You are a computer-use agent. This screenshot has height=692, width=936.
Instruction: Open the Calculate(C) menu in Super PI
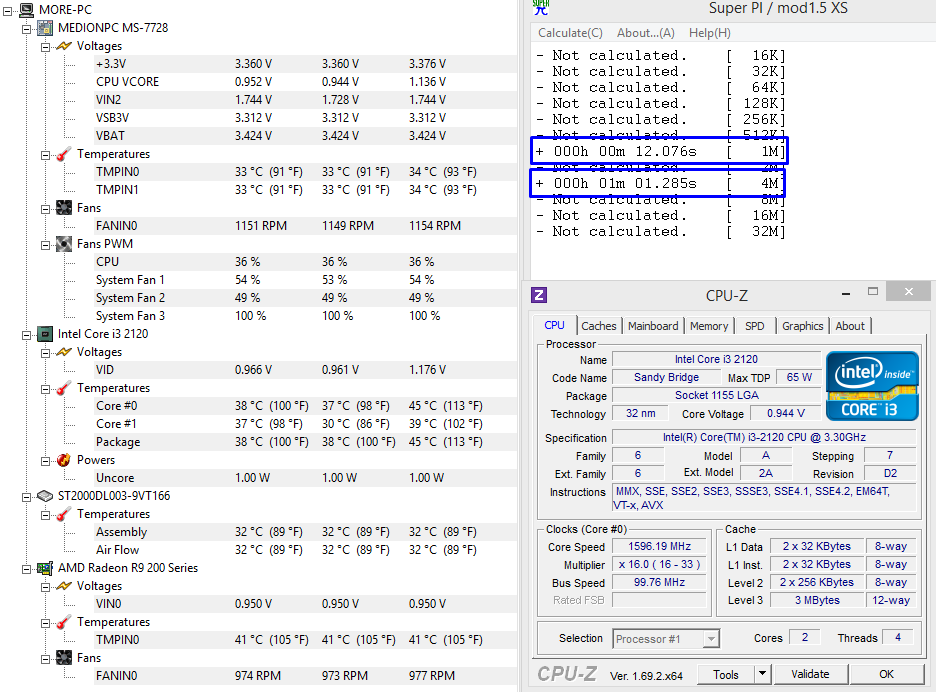tap(570, 33)
